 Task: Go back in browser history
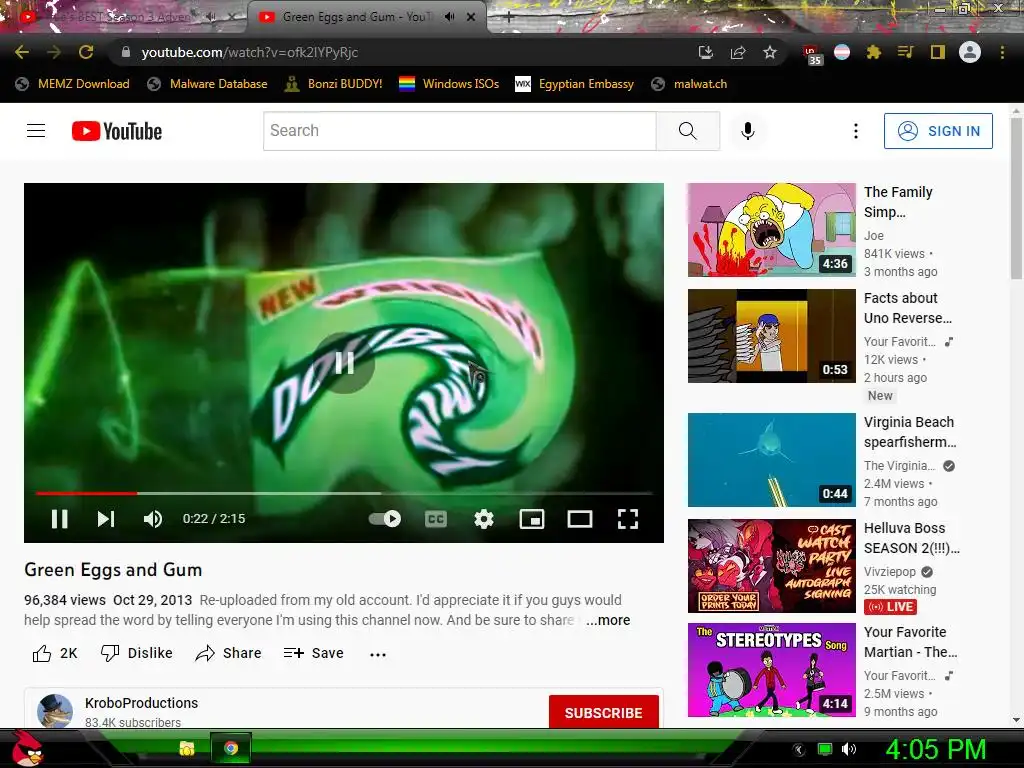pyautogui.click(x=22, y=52)
